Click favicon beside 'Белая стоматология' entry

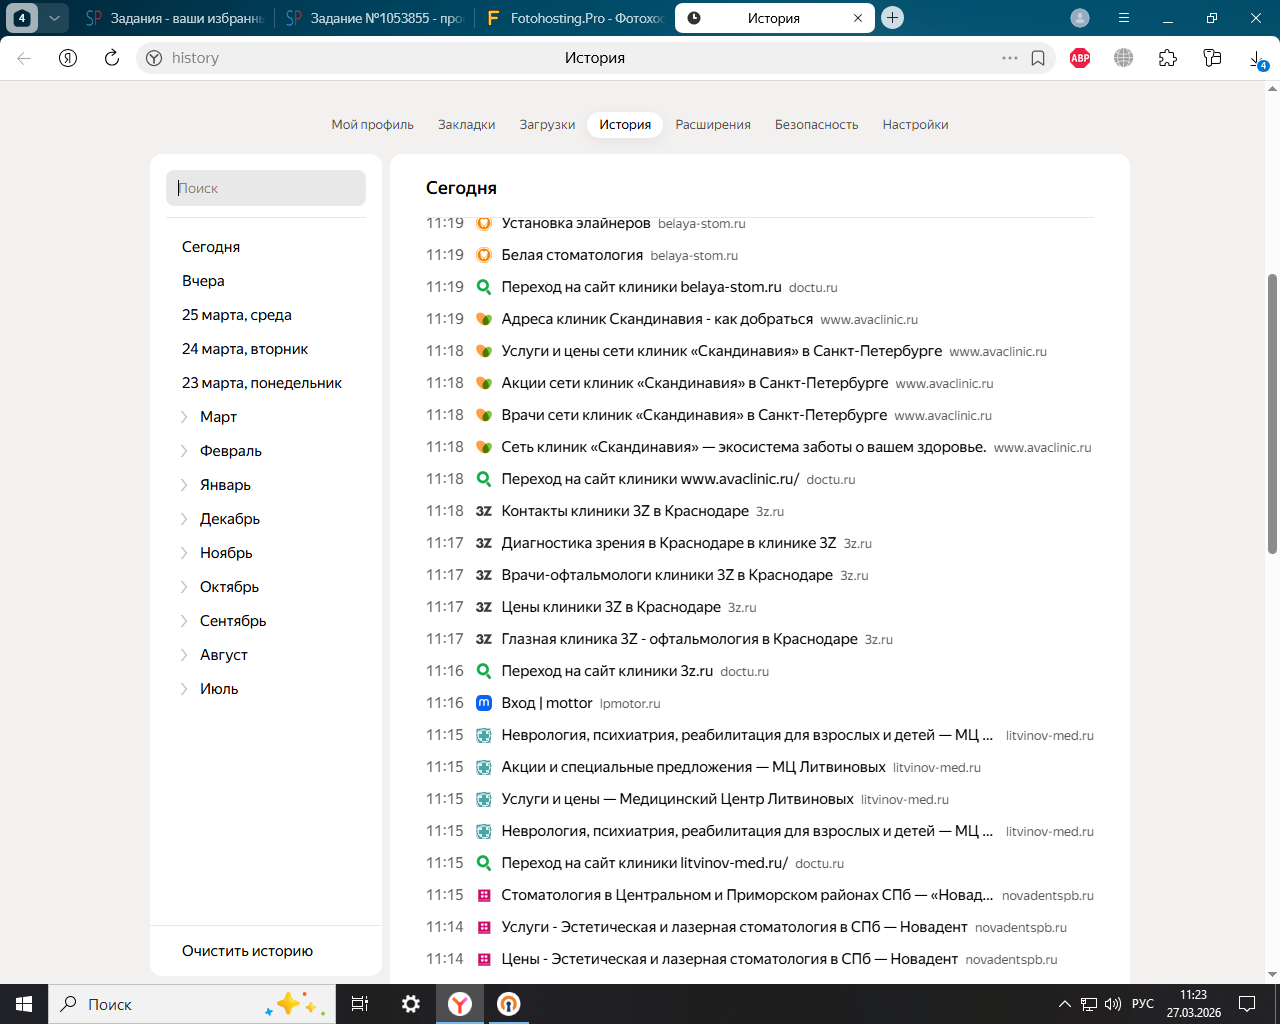[x=484, y=255]
